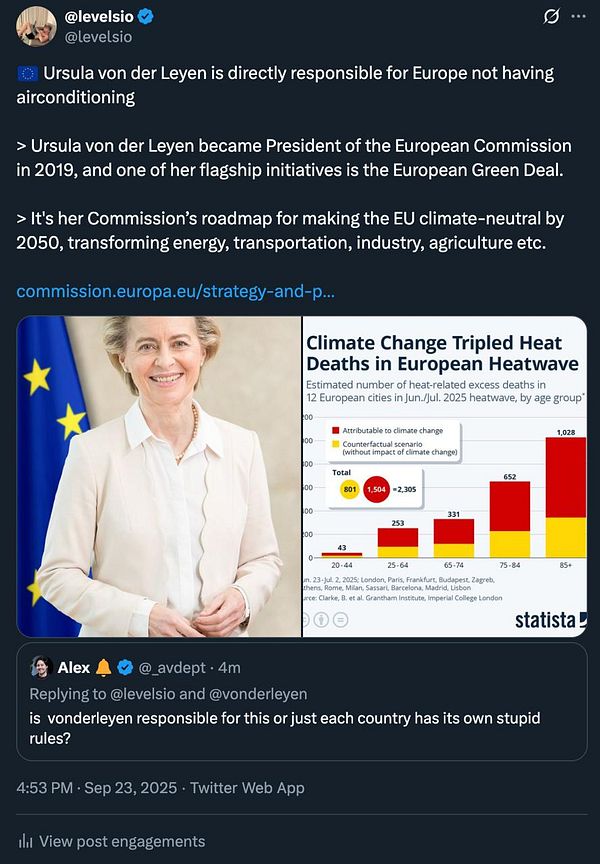Viewport: 600px width, 864px height.
Task: Click the red 'Attributable to climate change' legend swatch
Action: (335, 430)
